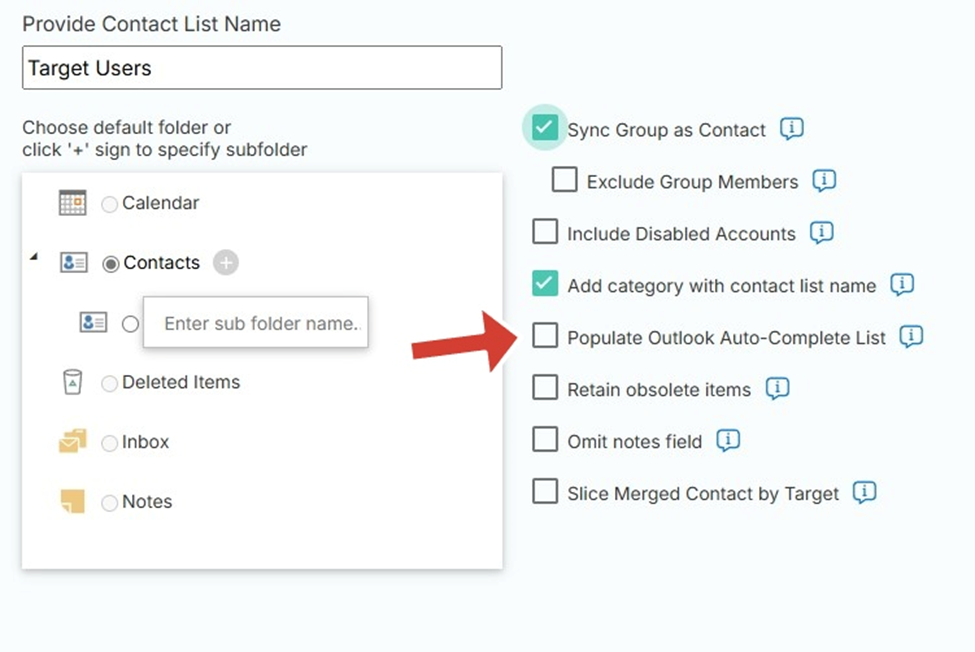This screenshot has width=975, height=652.
Task: Click the Calendar folder icon
Action: [73, 203]
